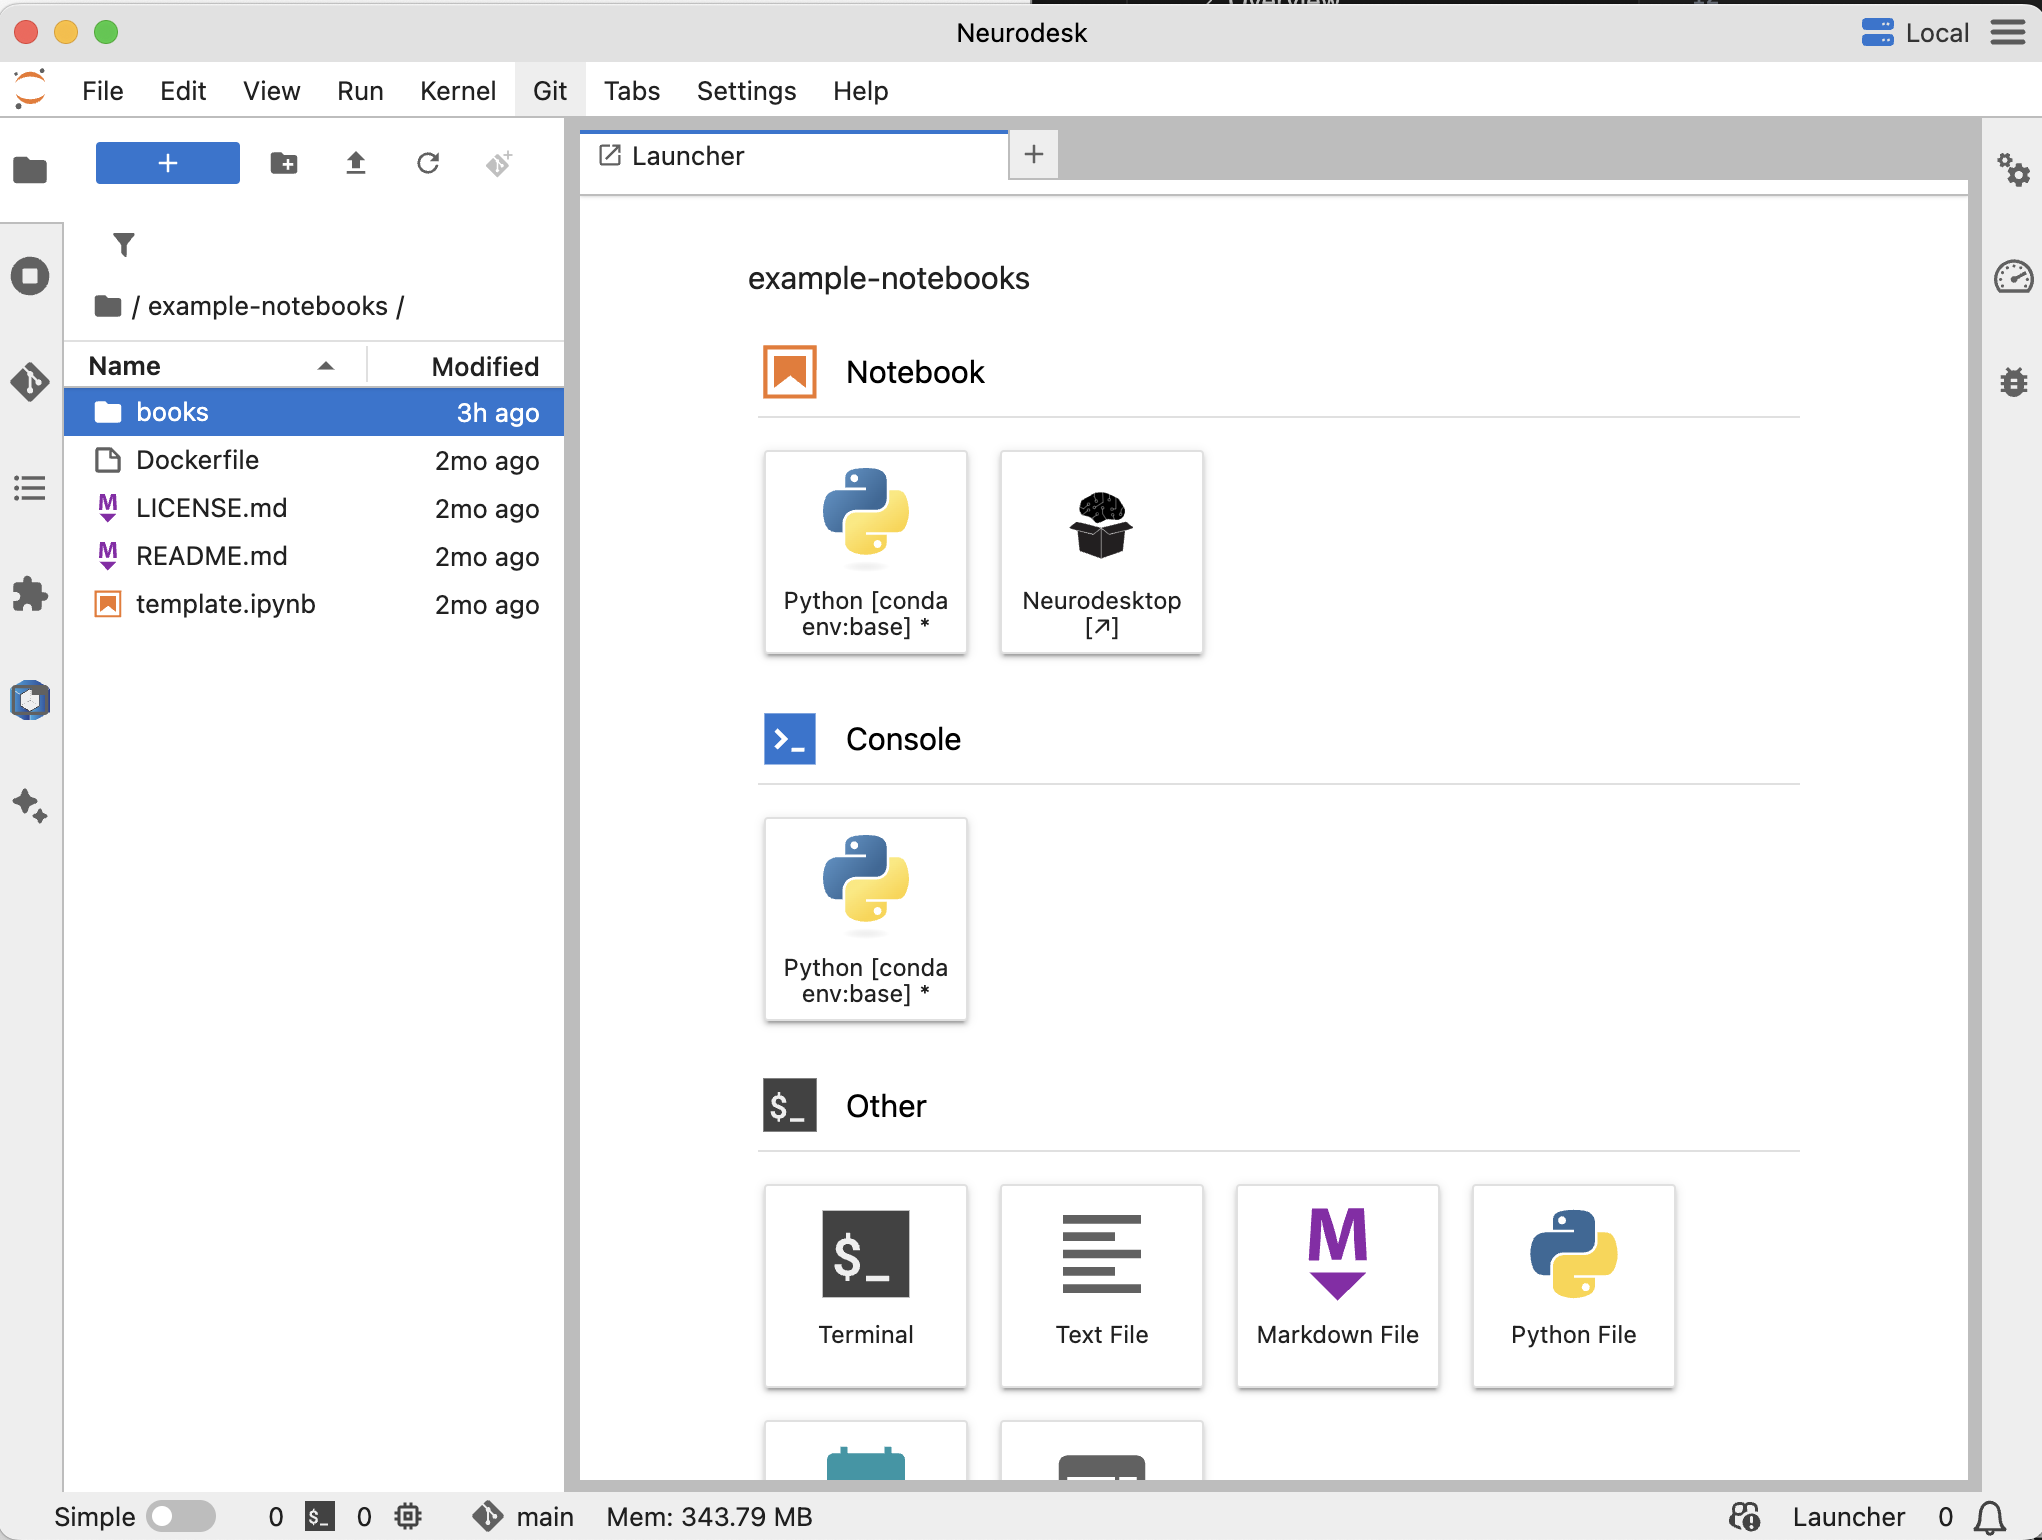Open the Git sidebar panel icon

30,382
